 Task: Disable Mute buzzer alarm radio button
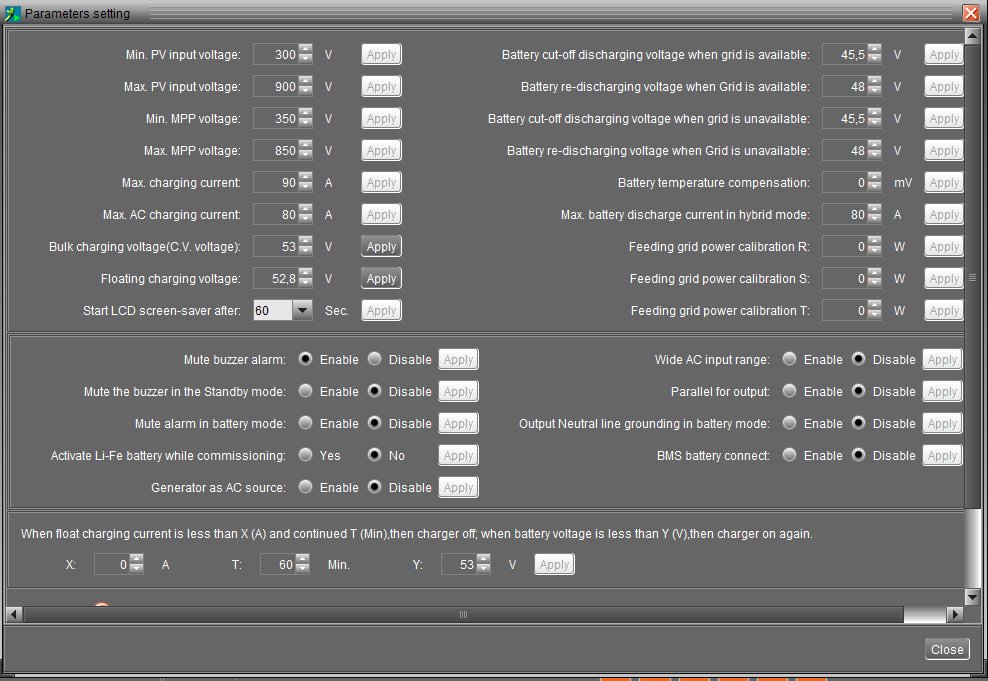[x=374, y=359]
